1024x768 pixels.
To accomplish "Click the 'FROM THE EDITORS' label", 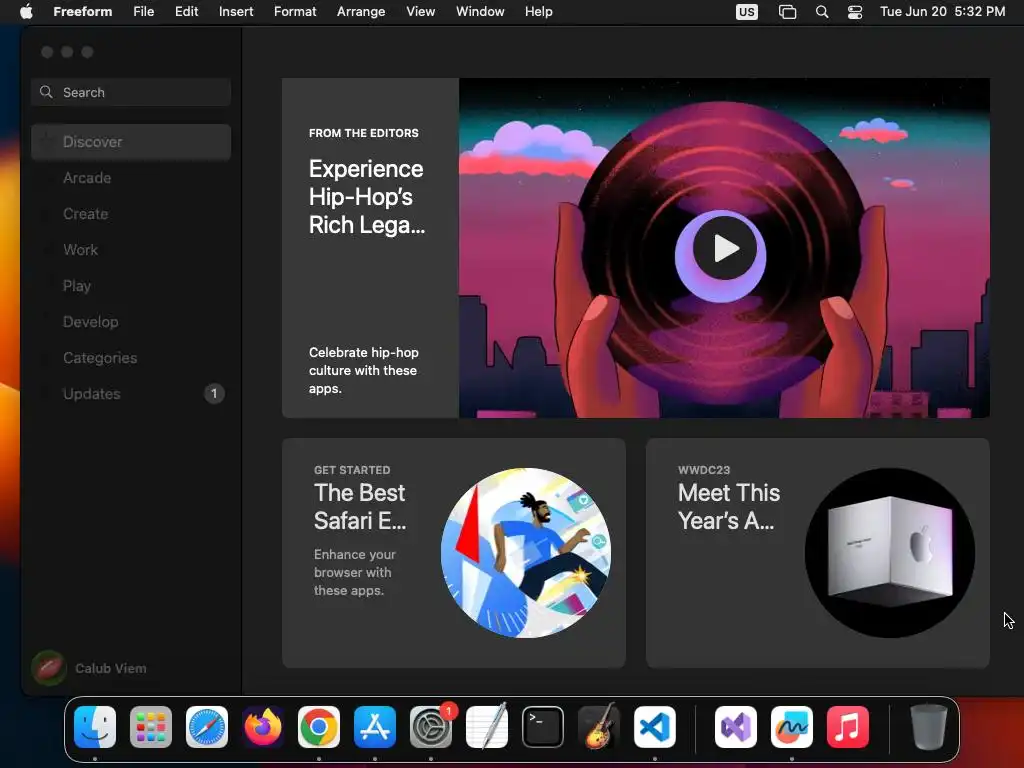I will pos(364,133).
